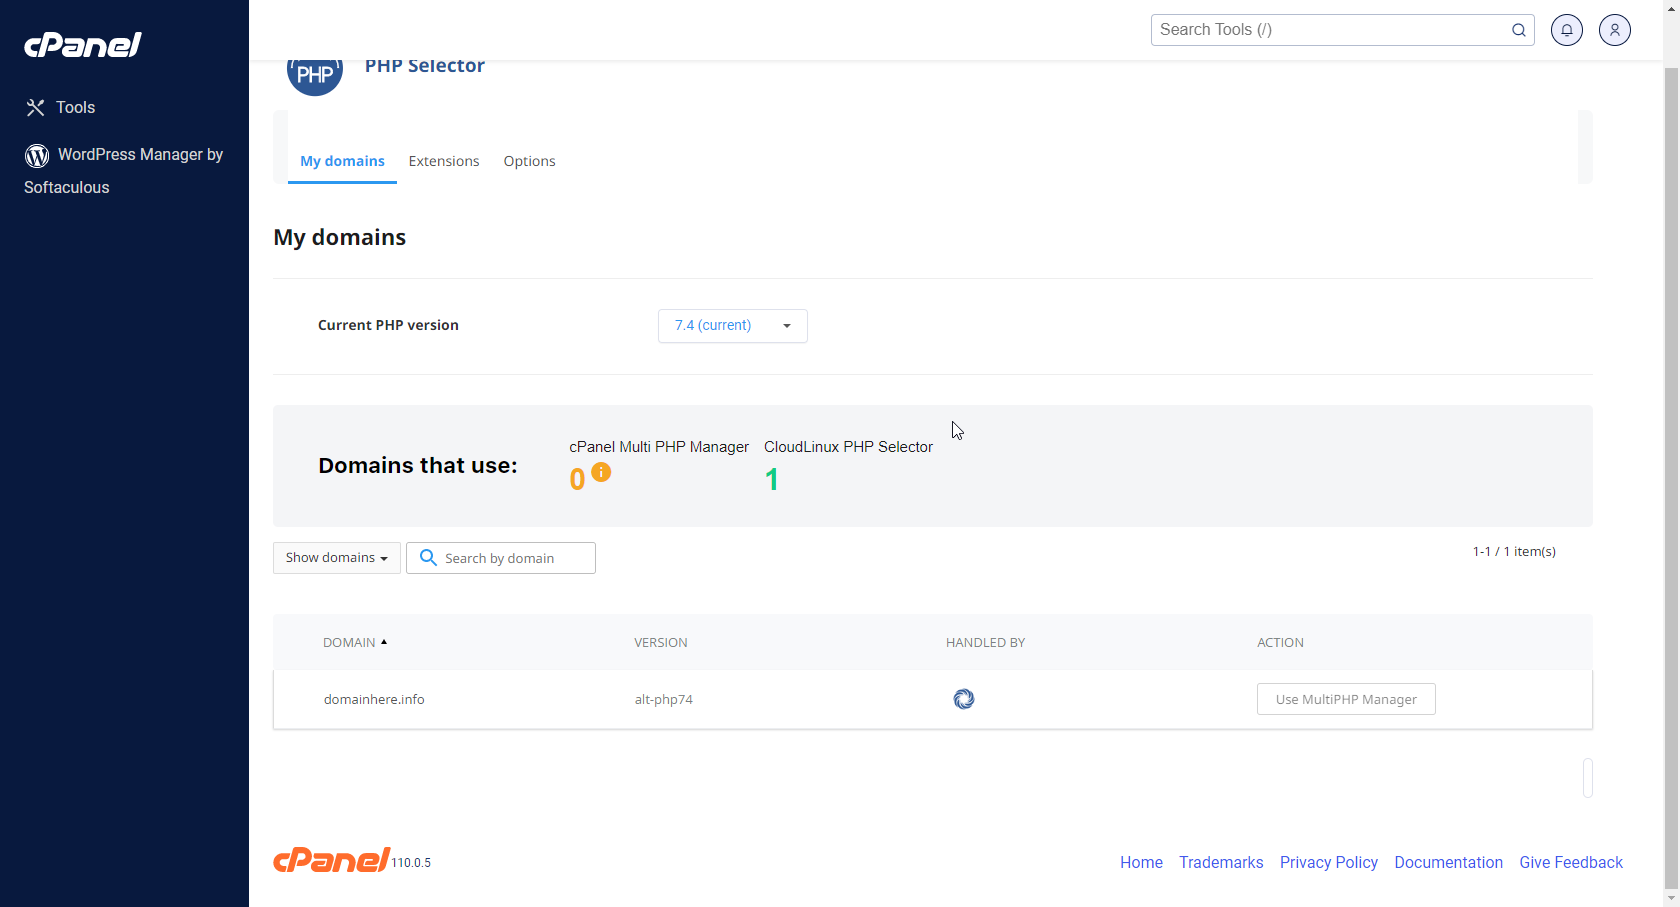Click the domainhere.info domain cell
The width and height of the screenshot is (1680, 907).
point(374,699)
